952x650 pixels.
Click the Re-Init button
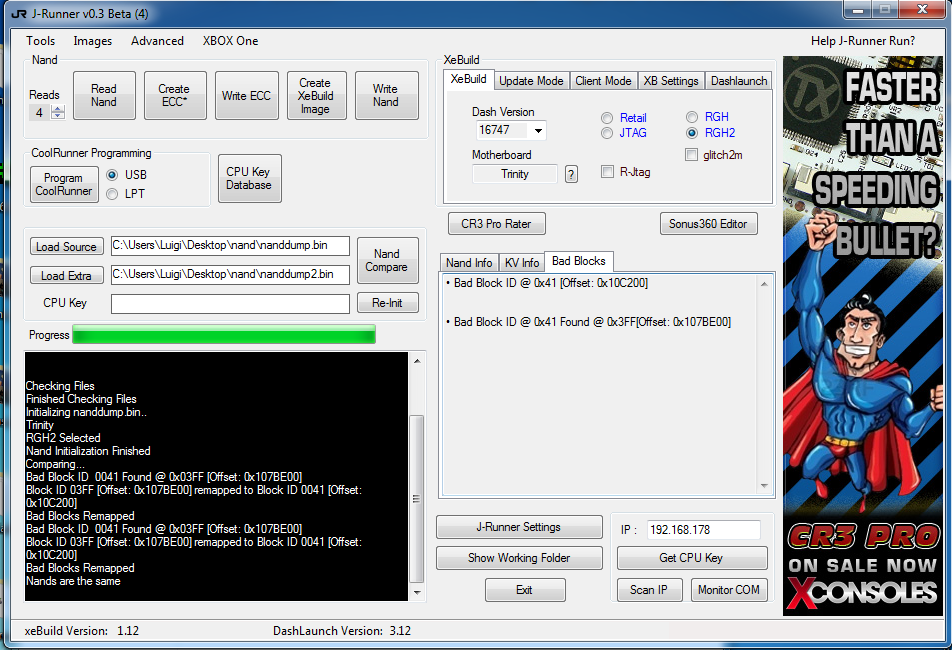pos(387,303)
